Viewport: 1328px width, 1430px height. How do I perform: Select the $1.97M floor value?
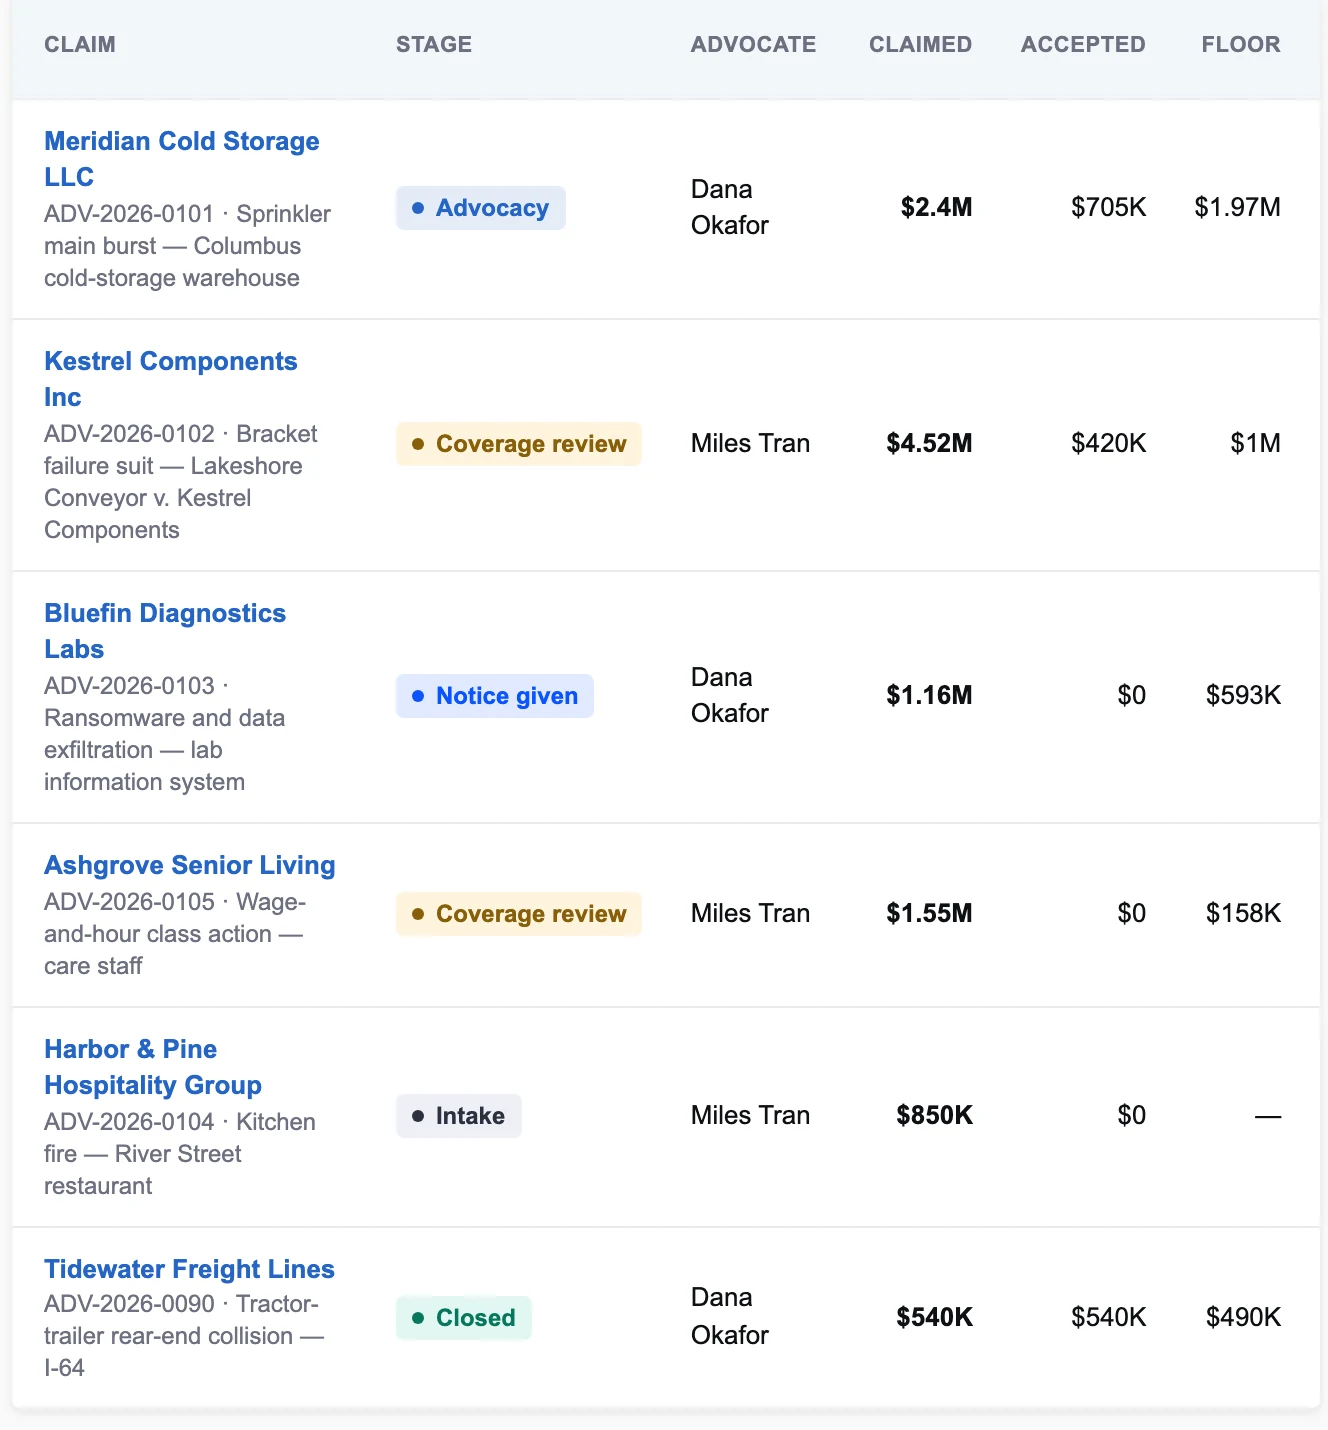[x=1238, y=207]
